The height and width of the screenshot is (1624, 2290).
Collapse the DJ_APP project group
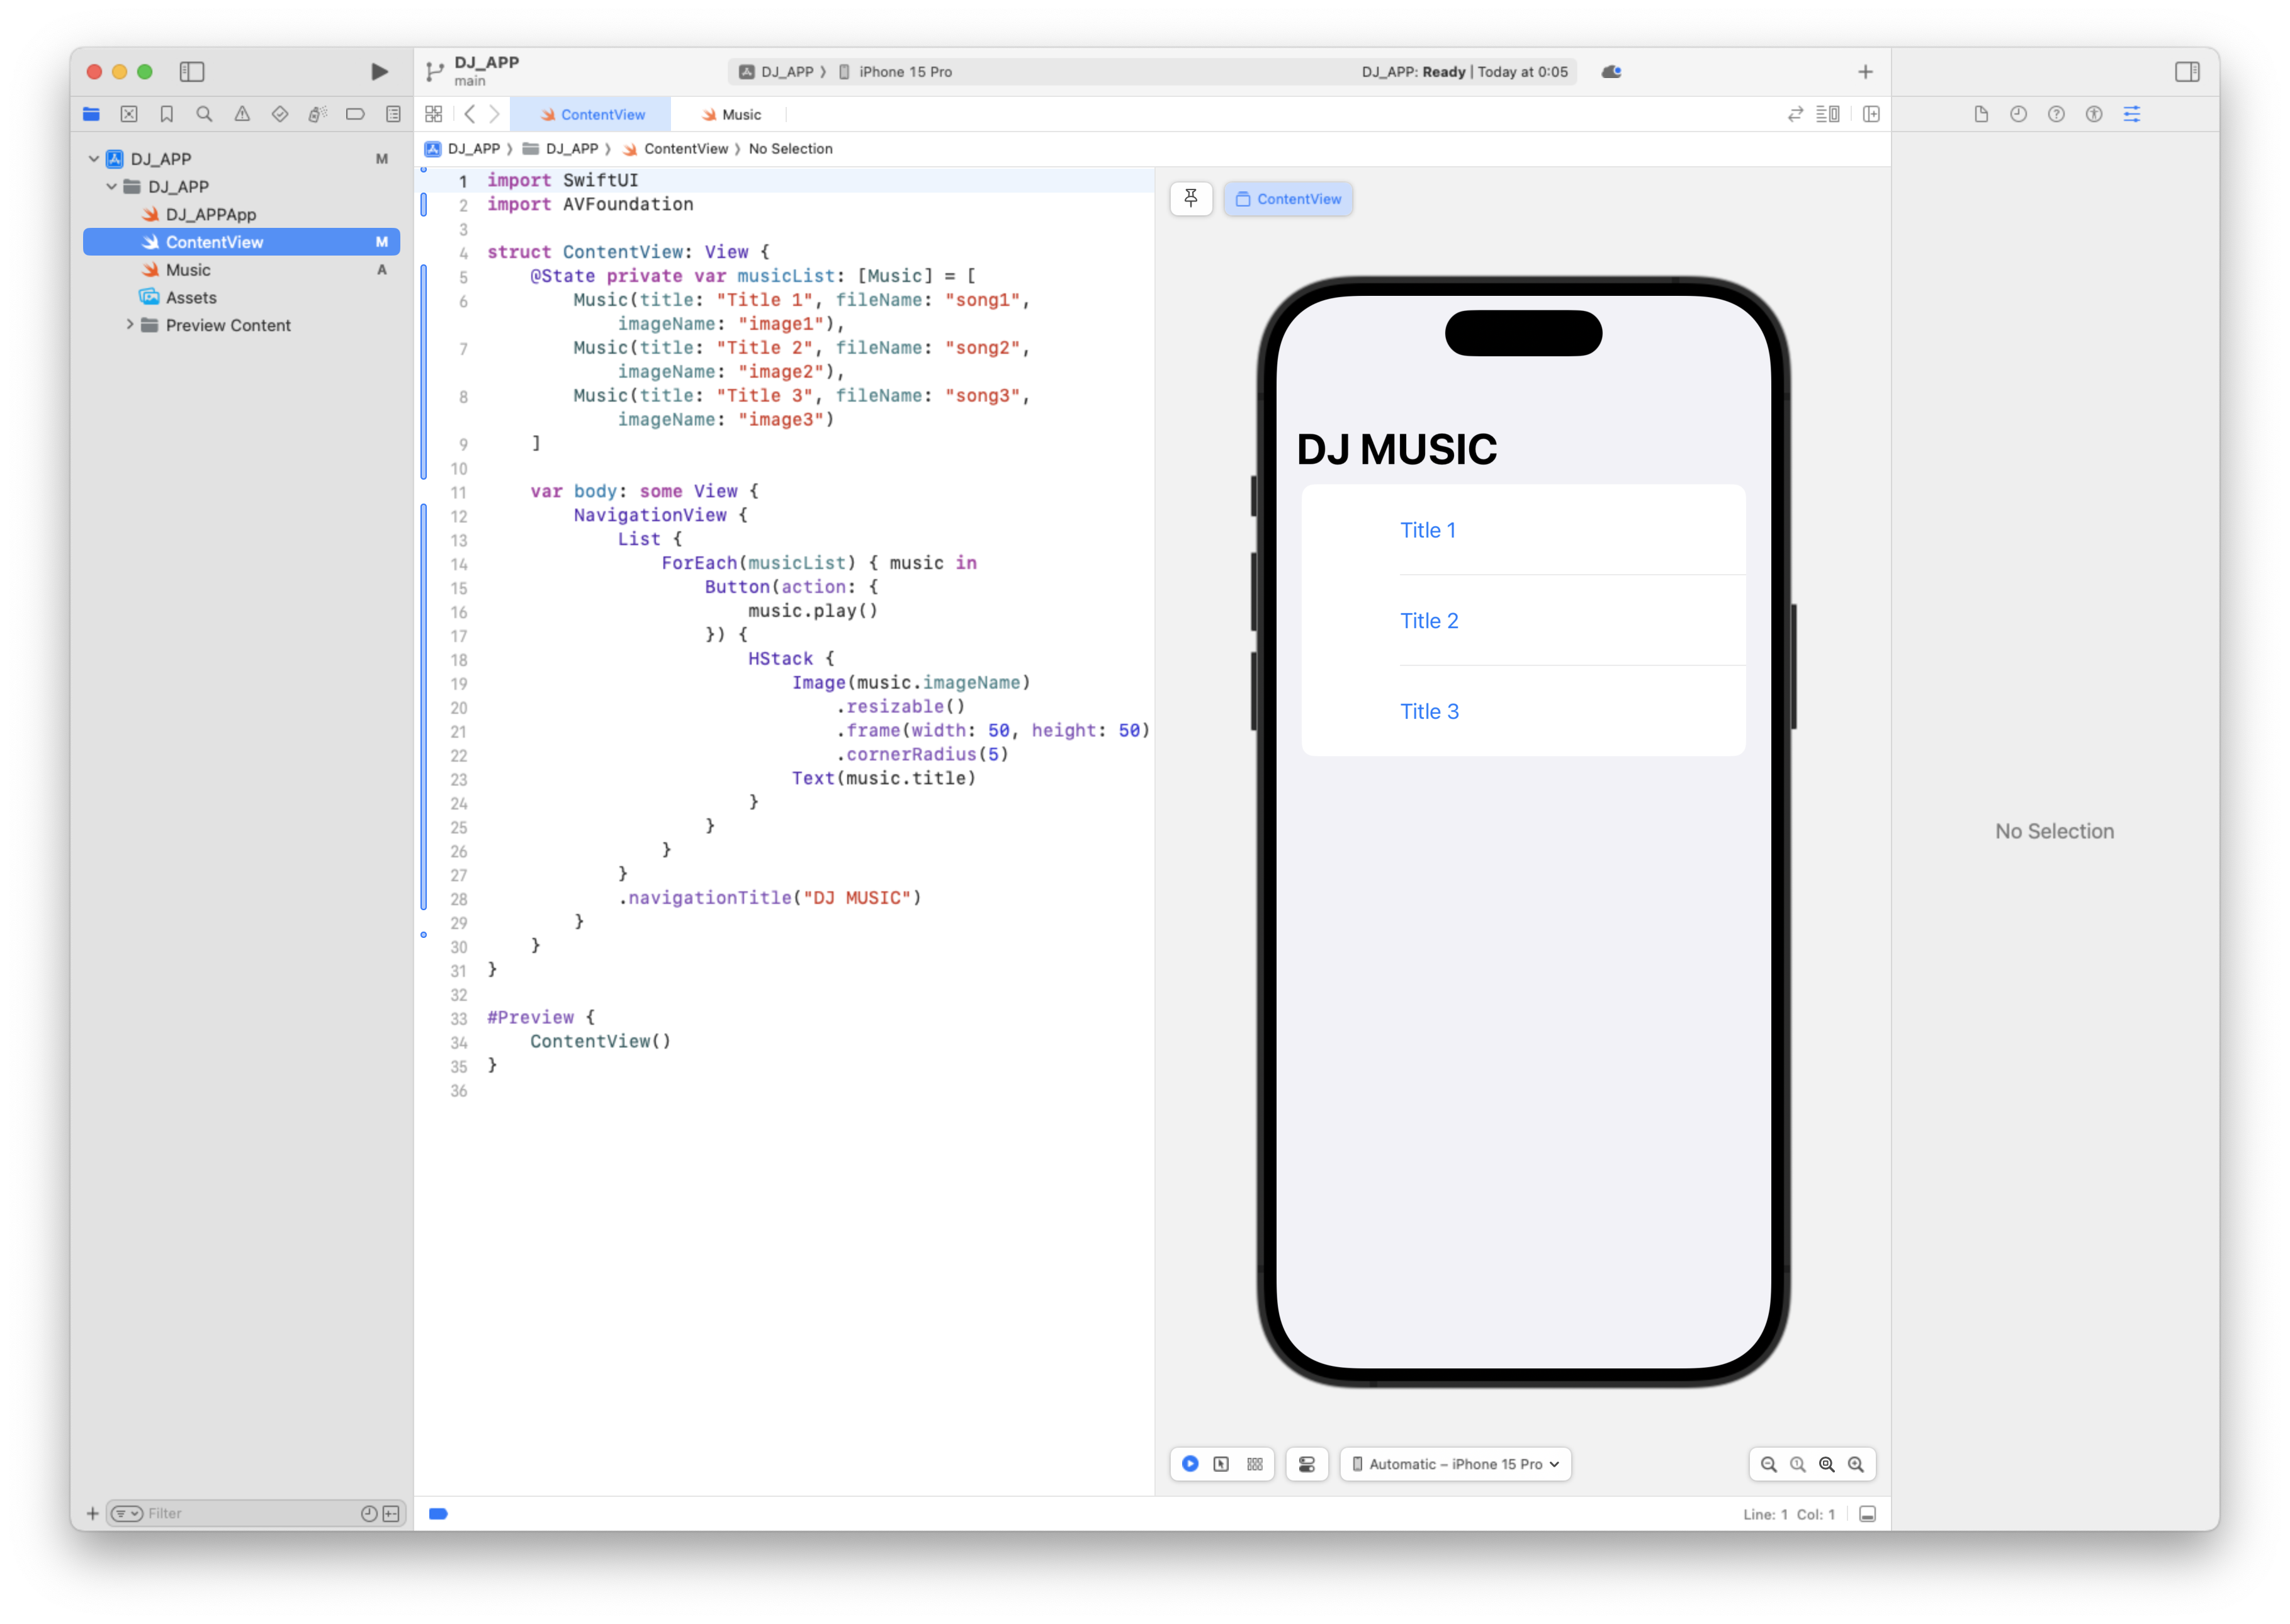tap(95, 158)
